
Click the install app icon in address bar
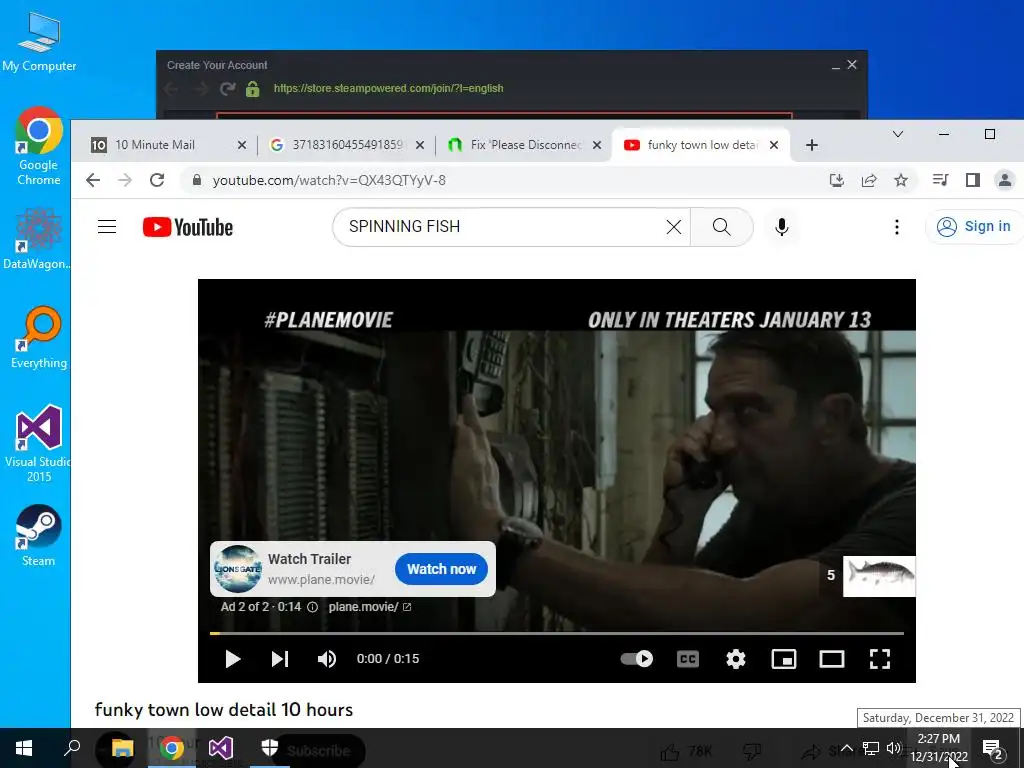(837, 180)
